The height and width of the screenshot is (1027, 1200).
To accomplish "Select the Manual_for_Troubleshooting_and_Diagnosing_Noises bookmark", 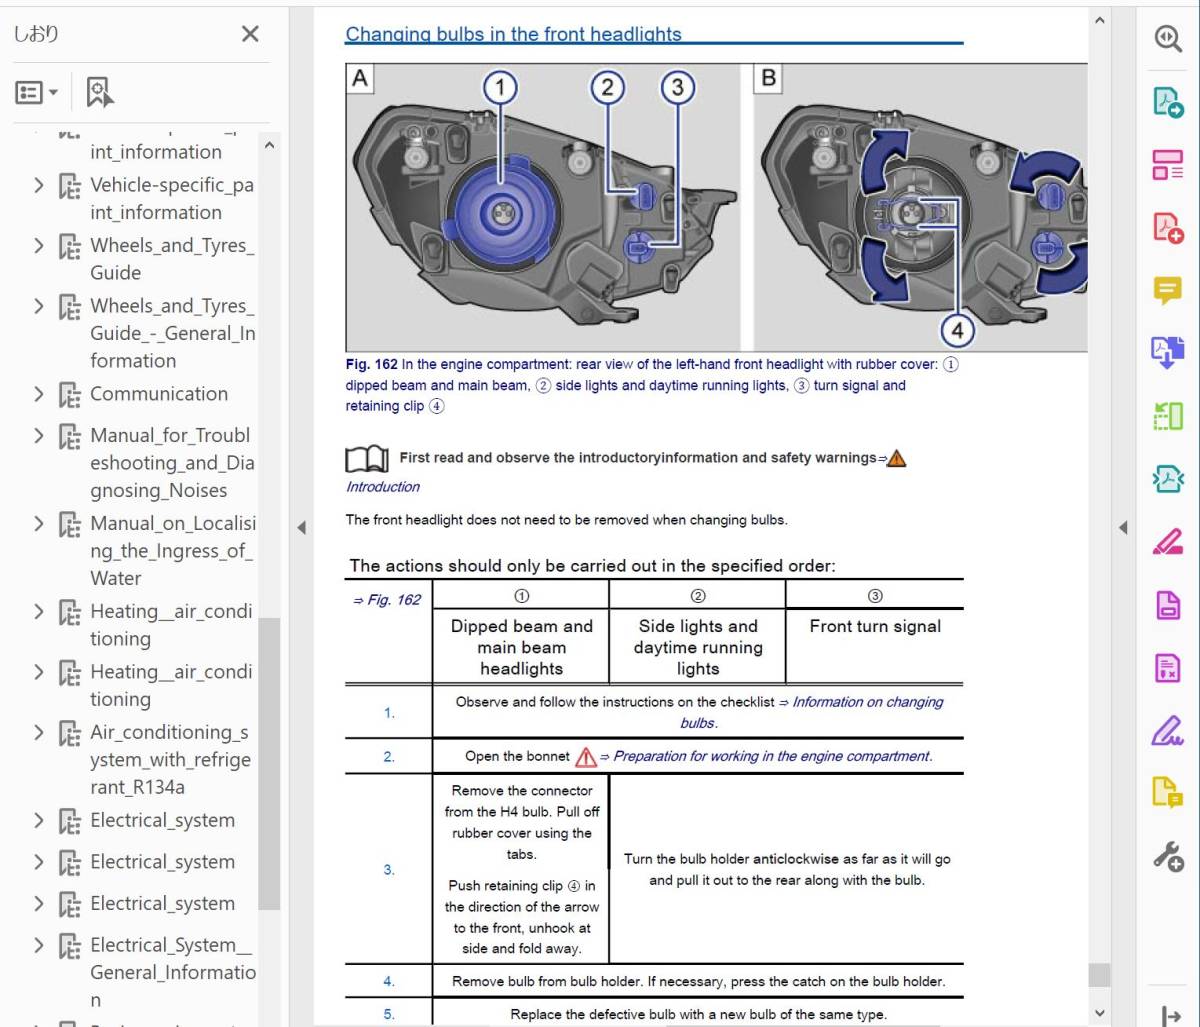I will 172,463.
